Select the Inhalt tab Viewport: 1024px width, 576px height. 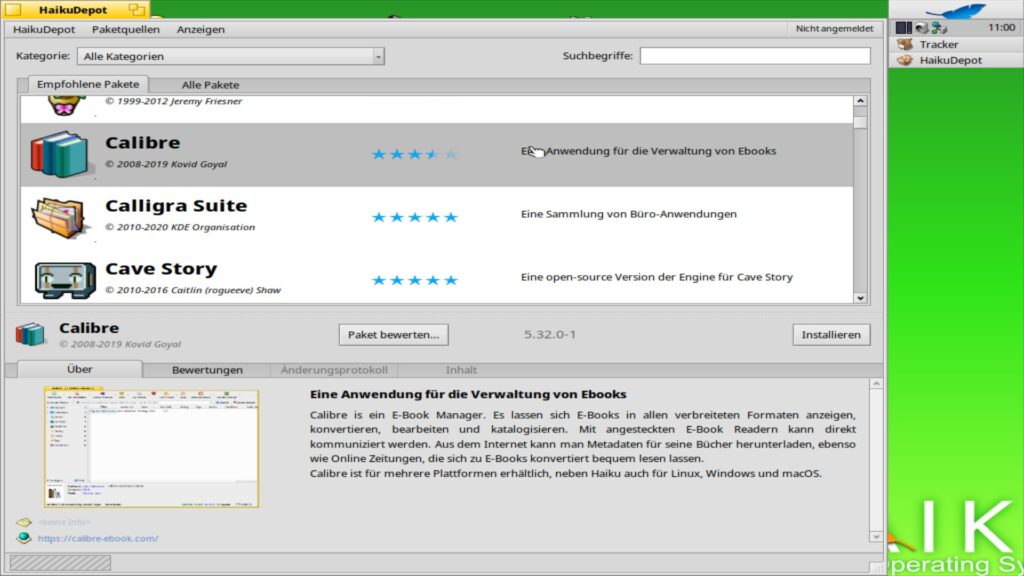pos(461,370)
